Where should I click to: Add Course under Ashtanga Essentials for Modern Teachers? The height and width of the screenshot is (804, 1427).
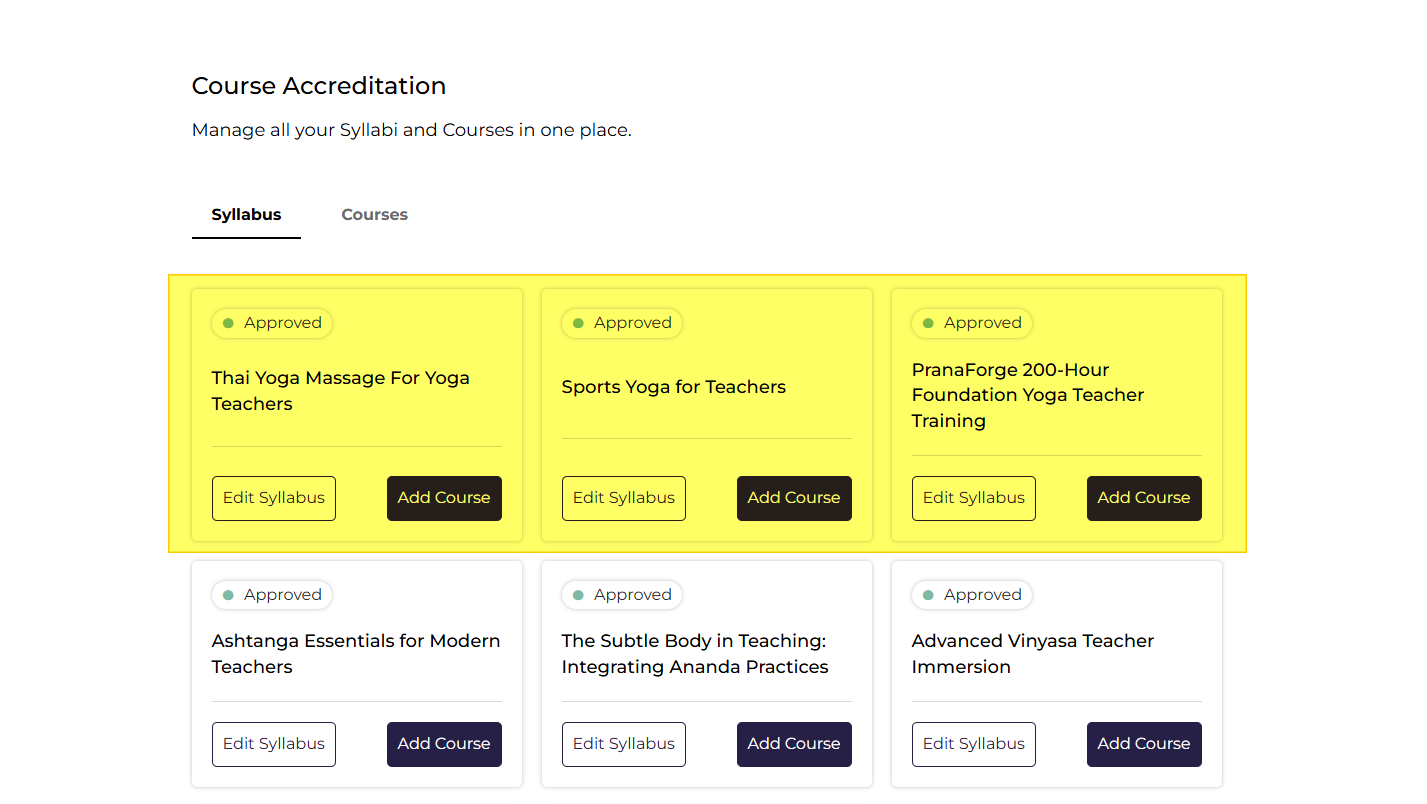444,744
